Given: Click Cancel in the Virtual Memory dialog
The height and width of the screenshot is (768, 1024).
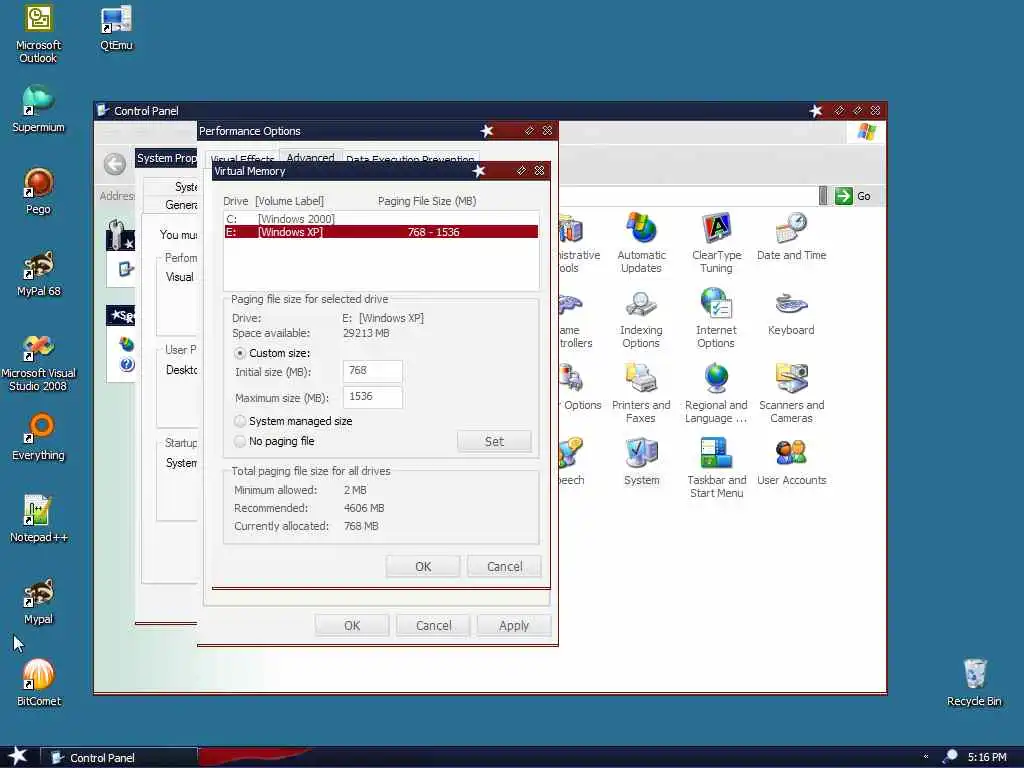Looking at the screenshot, I should (504, 566).
